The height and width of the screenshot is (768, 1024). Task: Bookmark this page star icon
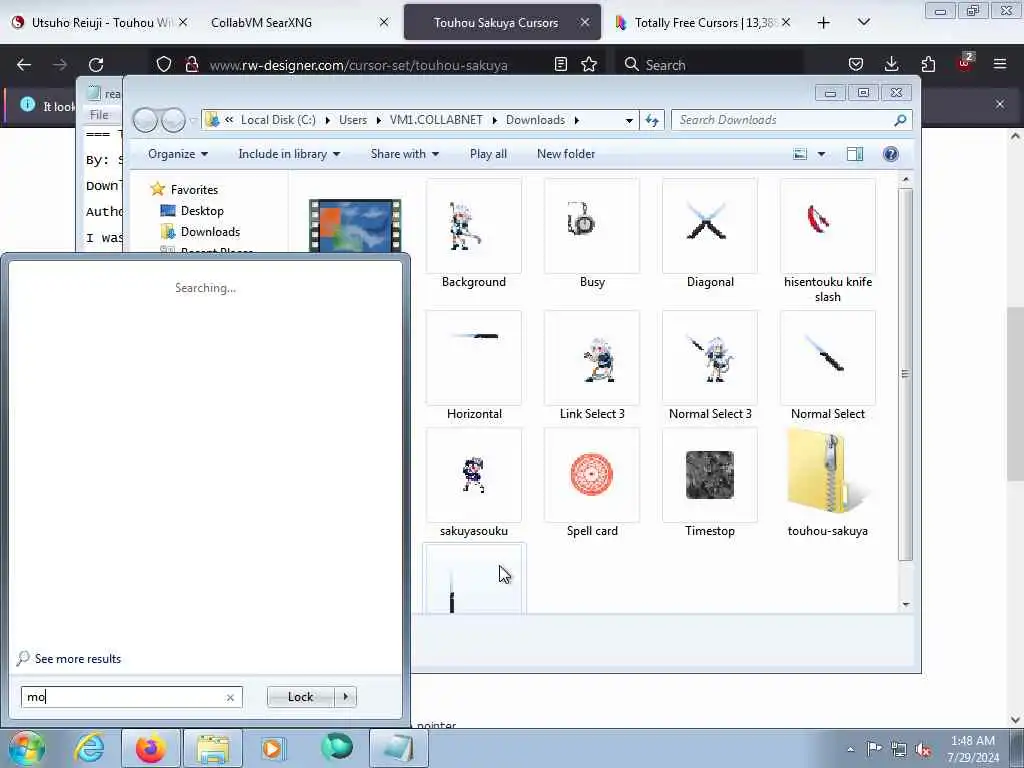pyautogui.click(x=589, y=65)
